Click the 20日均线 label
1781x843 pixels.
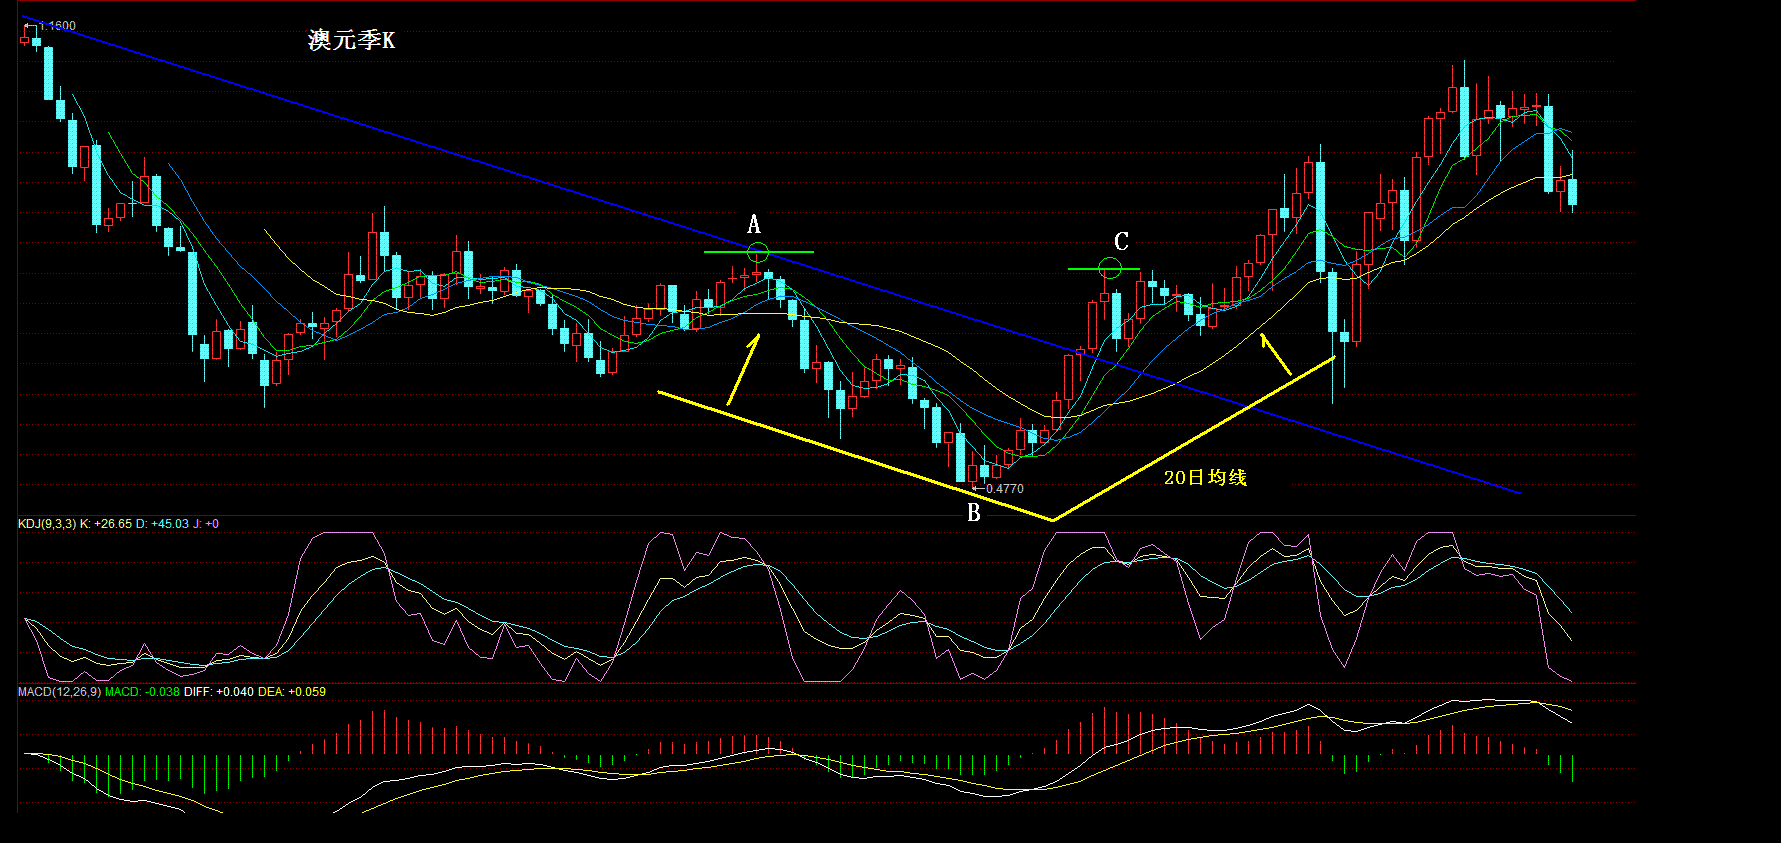pos(1205,478)
